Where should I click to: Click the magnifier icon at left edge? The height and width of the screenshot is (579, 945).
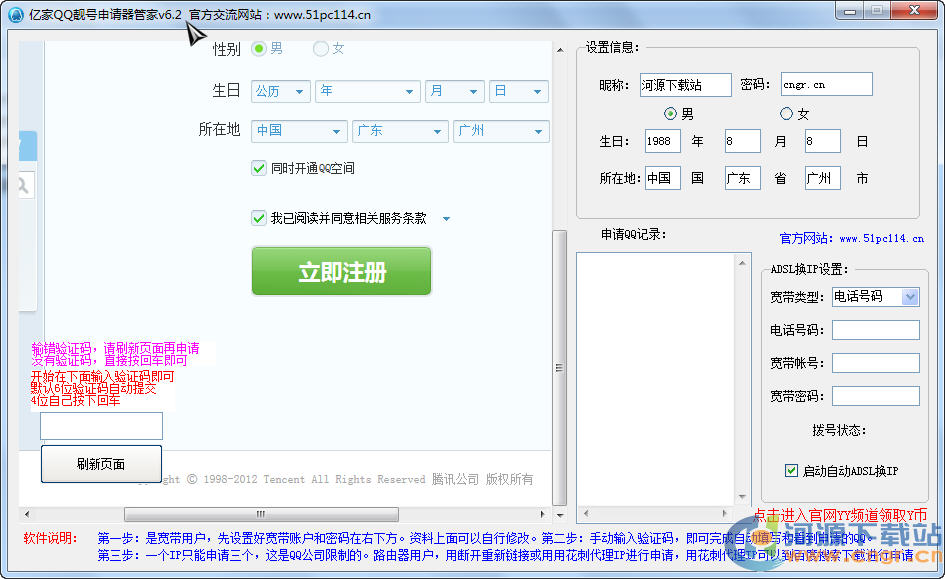click(x=24, y=186)
